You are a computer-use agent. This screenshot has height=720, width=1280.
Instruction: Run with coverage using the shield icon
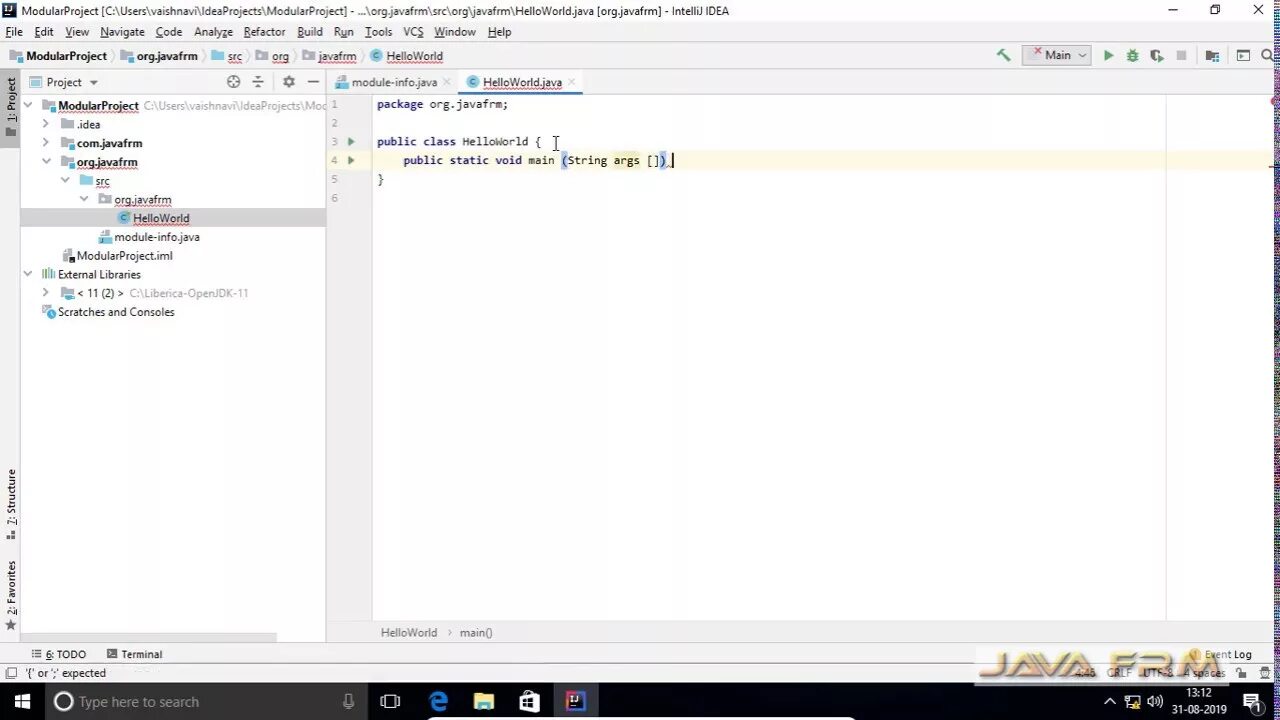pyautogui.click(x=1156, y=56)
